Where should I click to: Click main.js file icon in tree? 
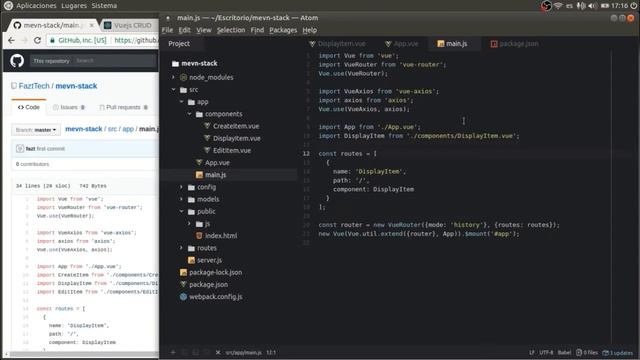[x=199, y=175]
